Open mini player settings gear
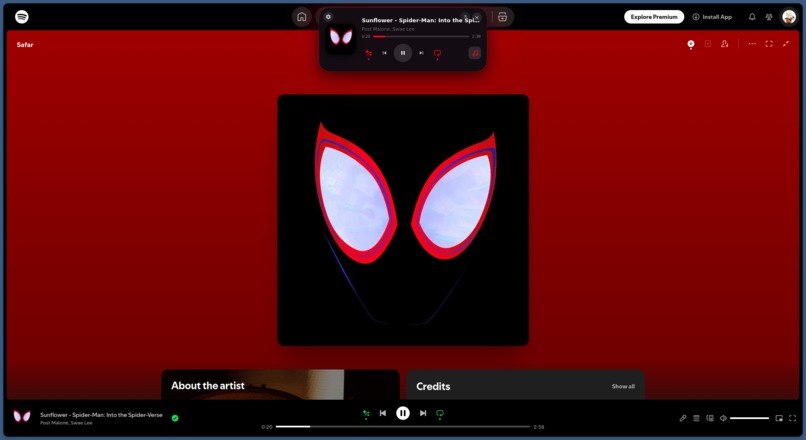The height and width of the screenshot is (440, 806). (328, 17)
